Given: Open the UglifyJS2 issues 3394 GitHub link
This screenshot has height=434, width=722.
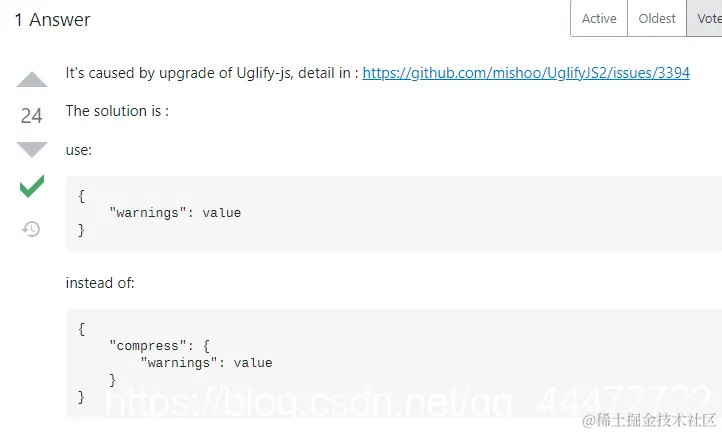Looking at the screenshot, I should point(526,73).
